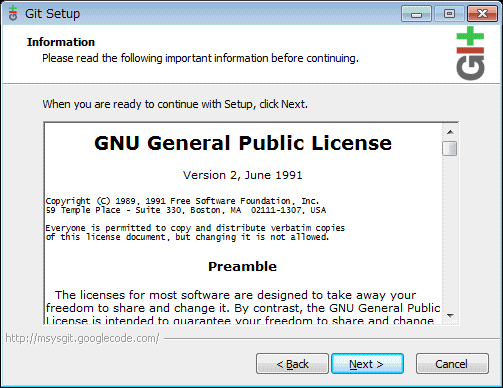Click 'When you are ready to continue' text
This screenshot has width=503, height=388.
click(175, 104)
